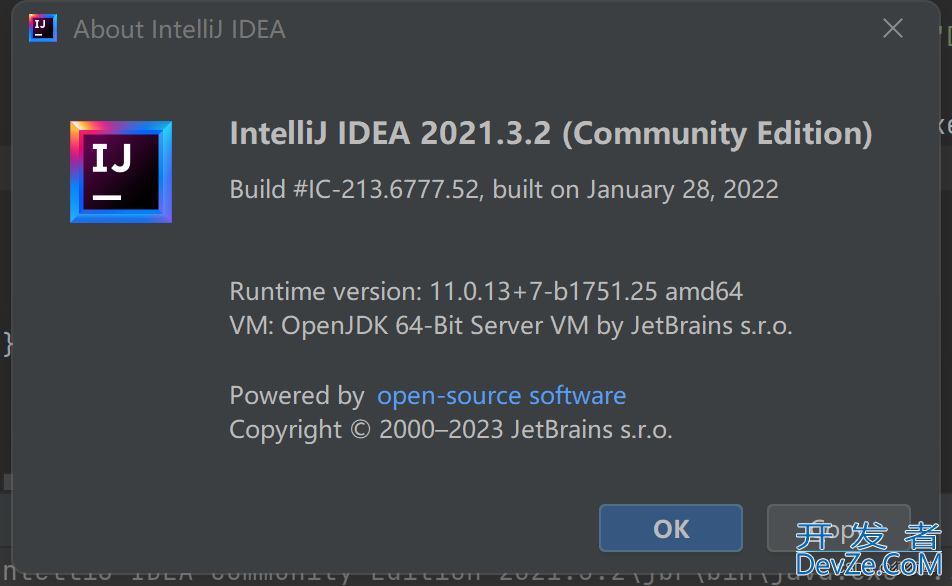Click the Copy button behind the watermark
Image resolution: width=952 pixels, height=586 pixels.
pos(838,528)
